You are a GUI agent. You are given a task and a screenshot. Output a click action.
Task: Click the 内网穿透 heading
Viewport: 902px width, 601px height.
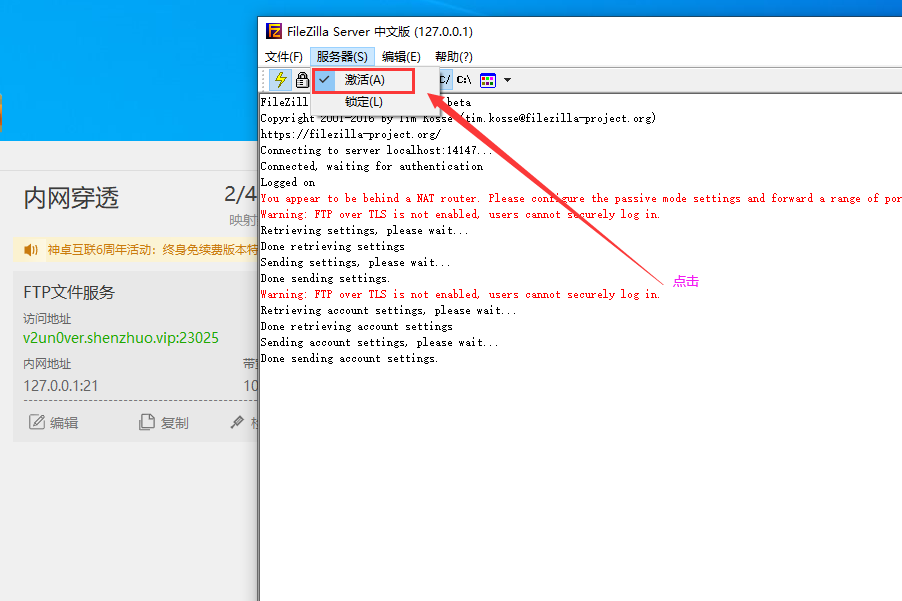coord(71,198)
